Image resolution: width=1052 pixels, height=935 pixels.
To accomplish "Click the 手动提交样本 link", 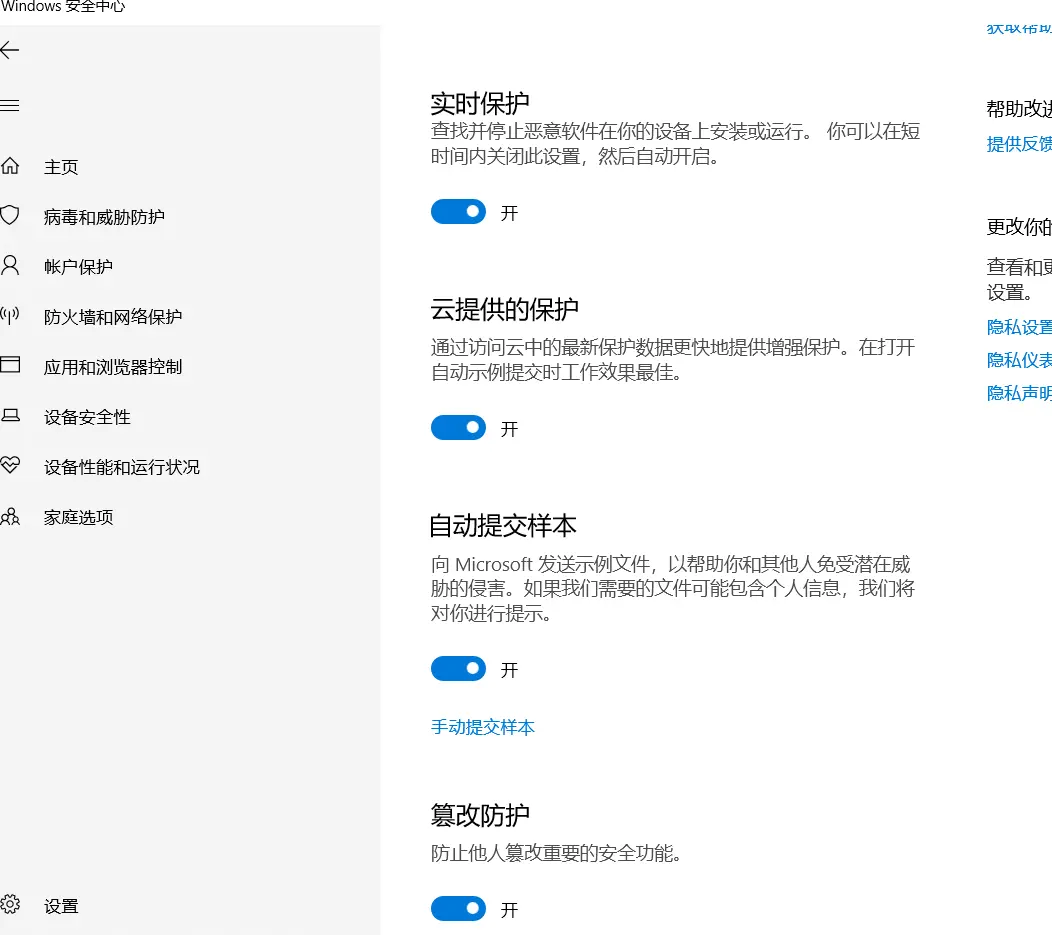I will point(482,727).
